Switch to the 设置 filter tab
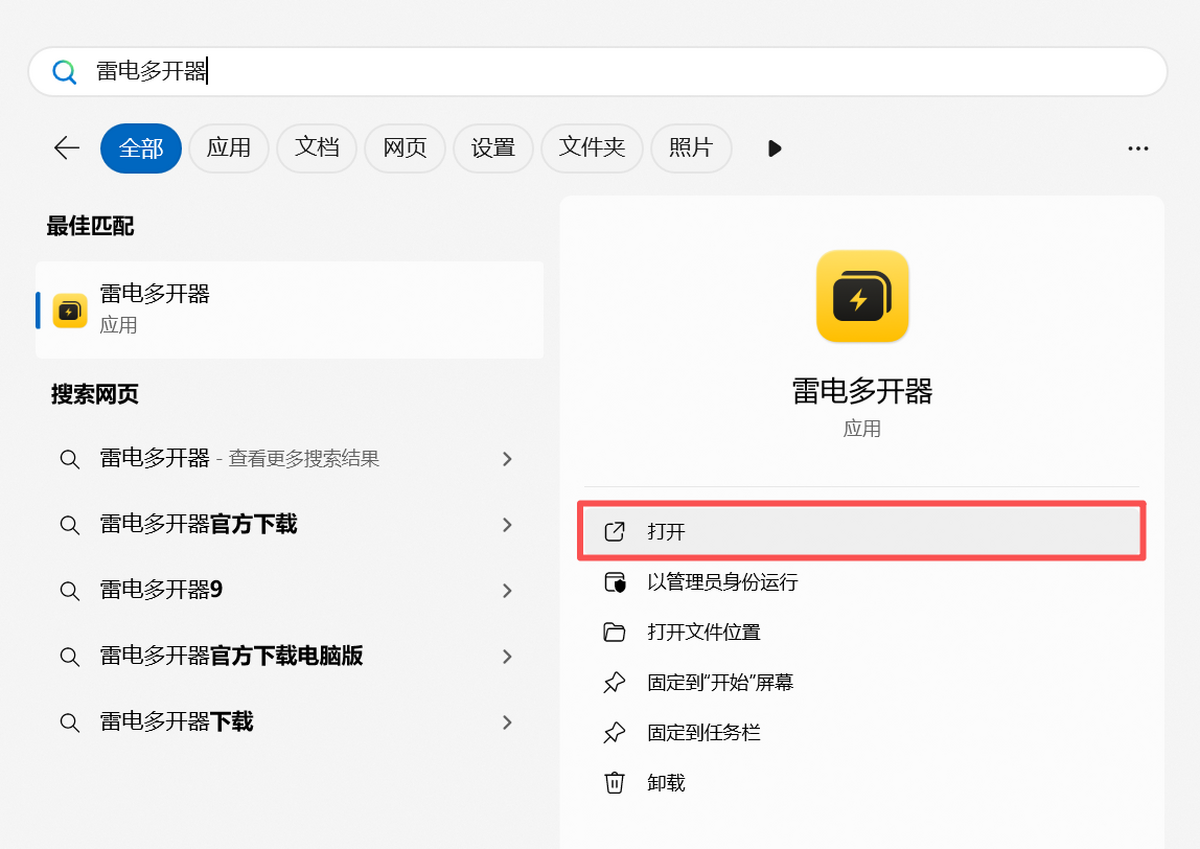1200x849 pixels. tap(493, 148)
